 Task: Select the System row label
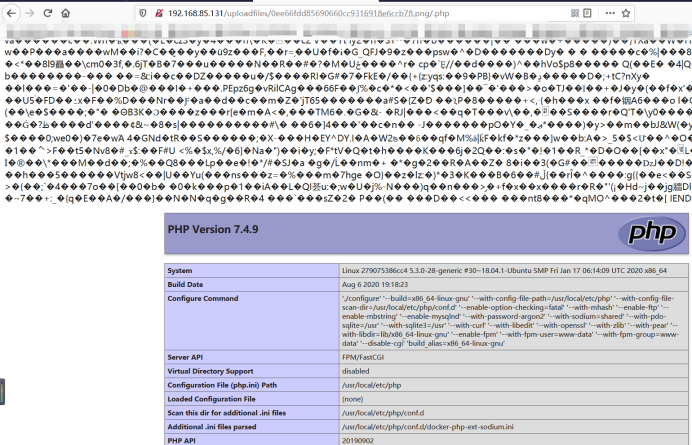point(180,271)
